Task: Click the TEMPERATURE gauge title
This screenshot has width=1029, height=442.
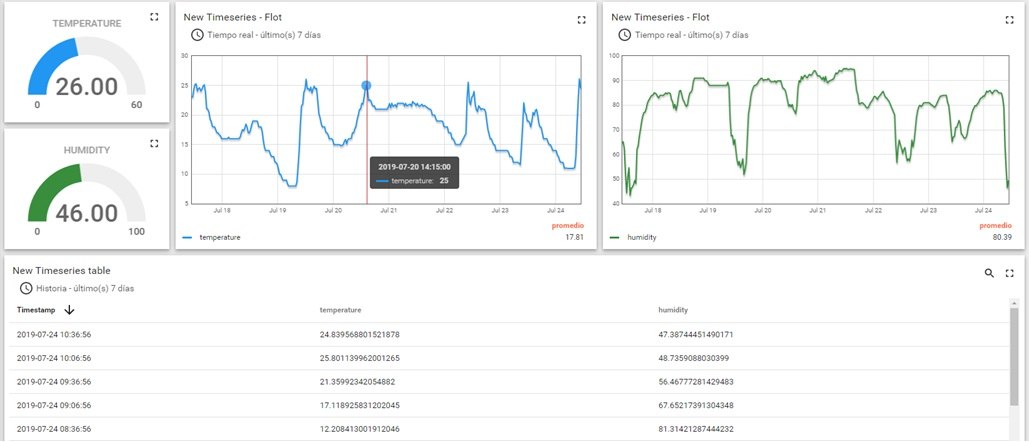Action: (x=87, y=23)
